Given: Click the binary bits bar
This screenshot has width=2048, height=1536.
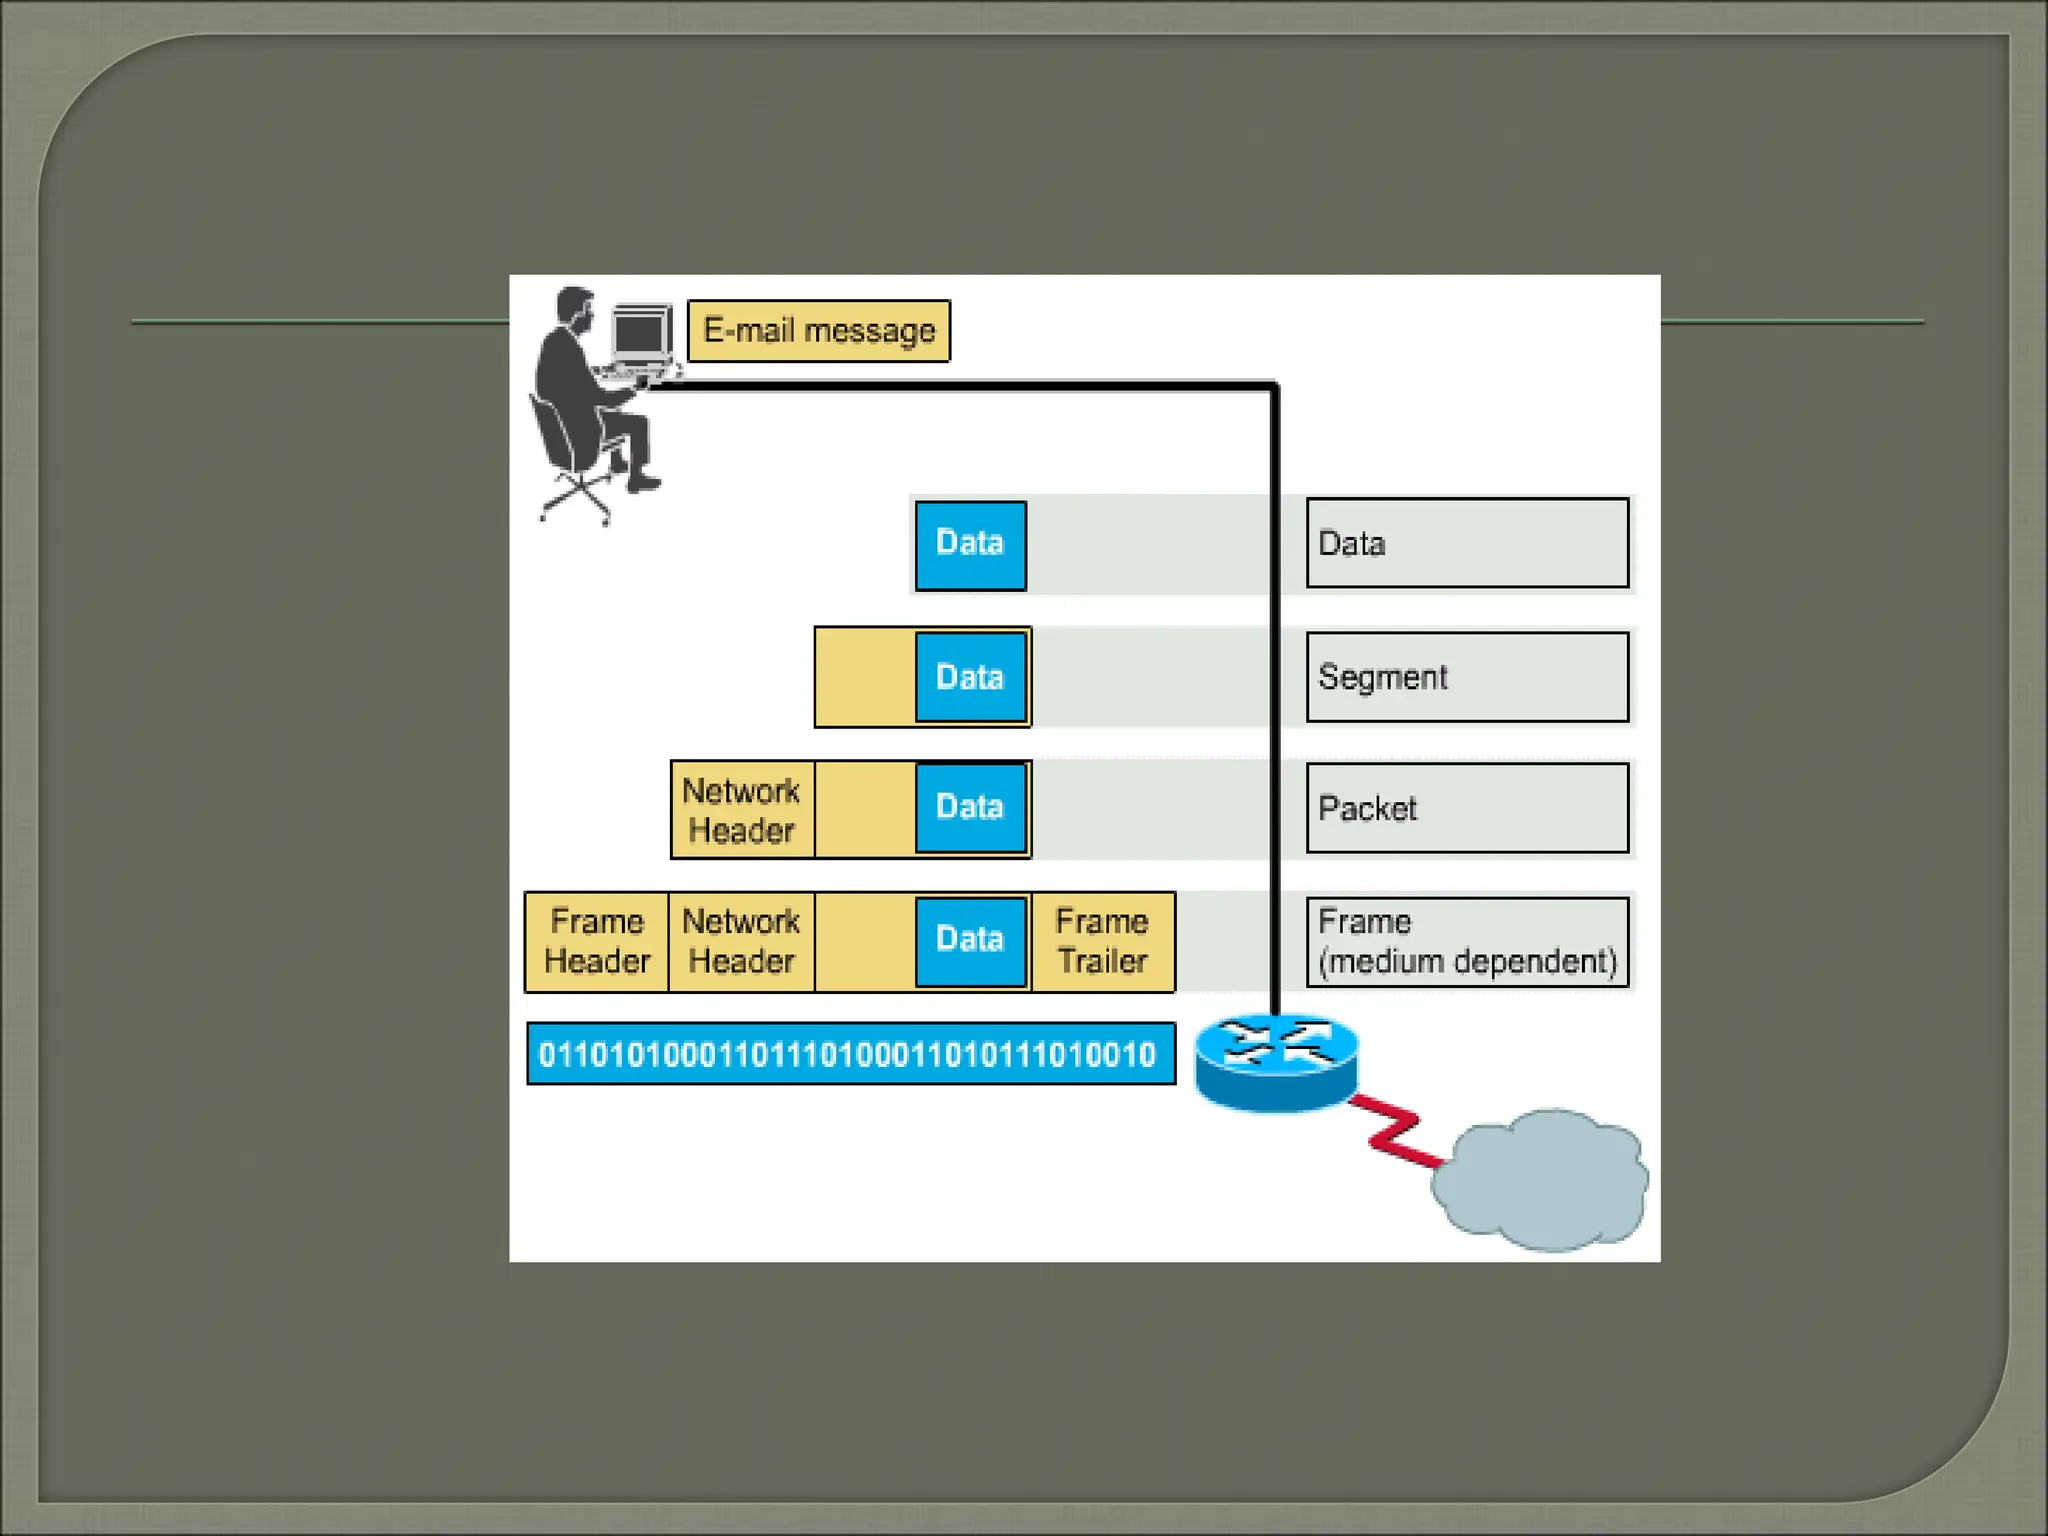Looking at the screenshot, I should tap(850, 1054).
